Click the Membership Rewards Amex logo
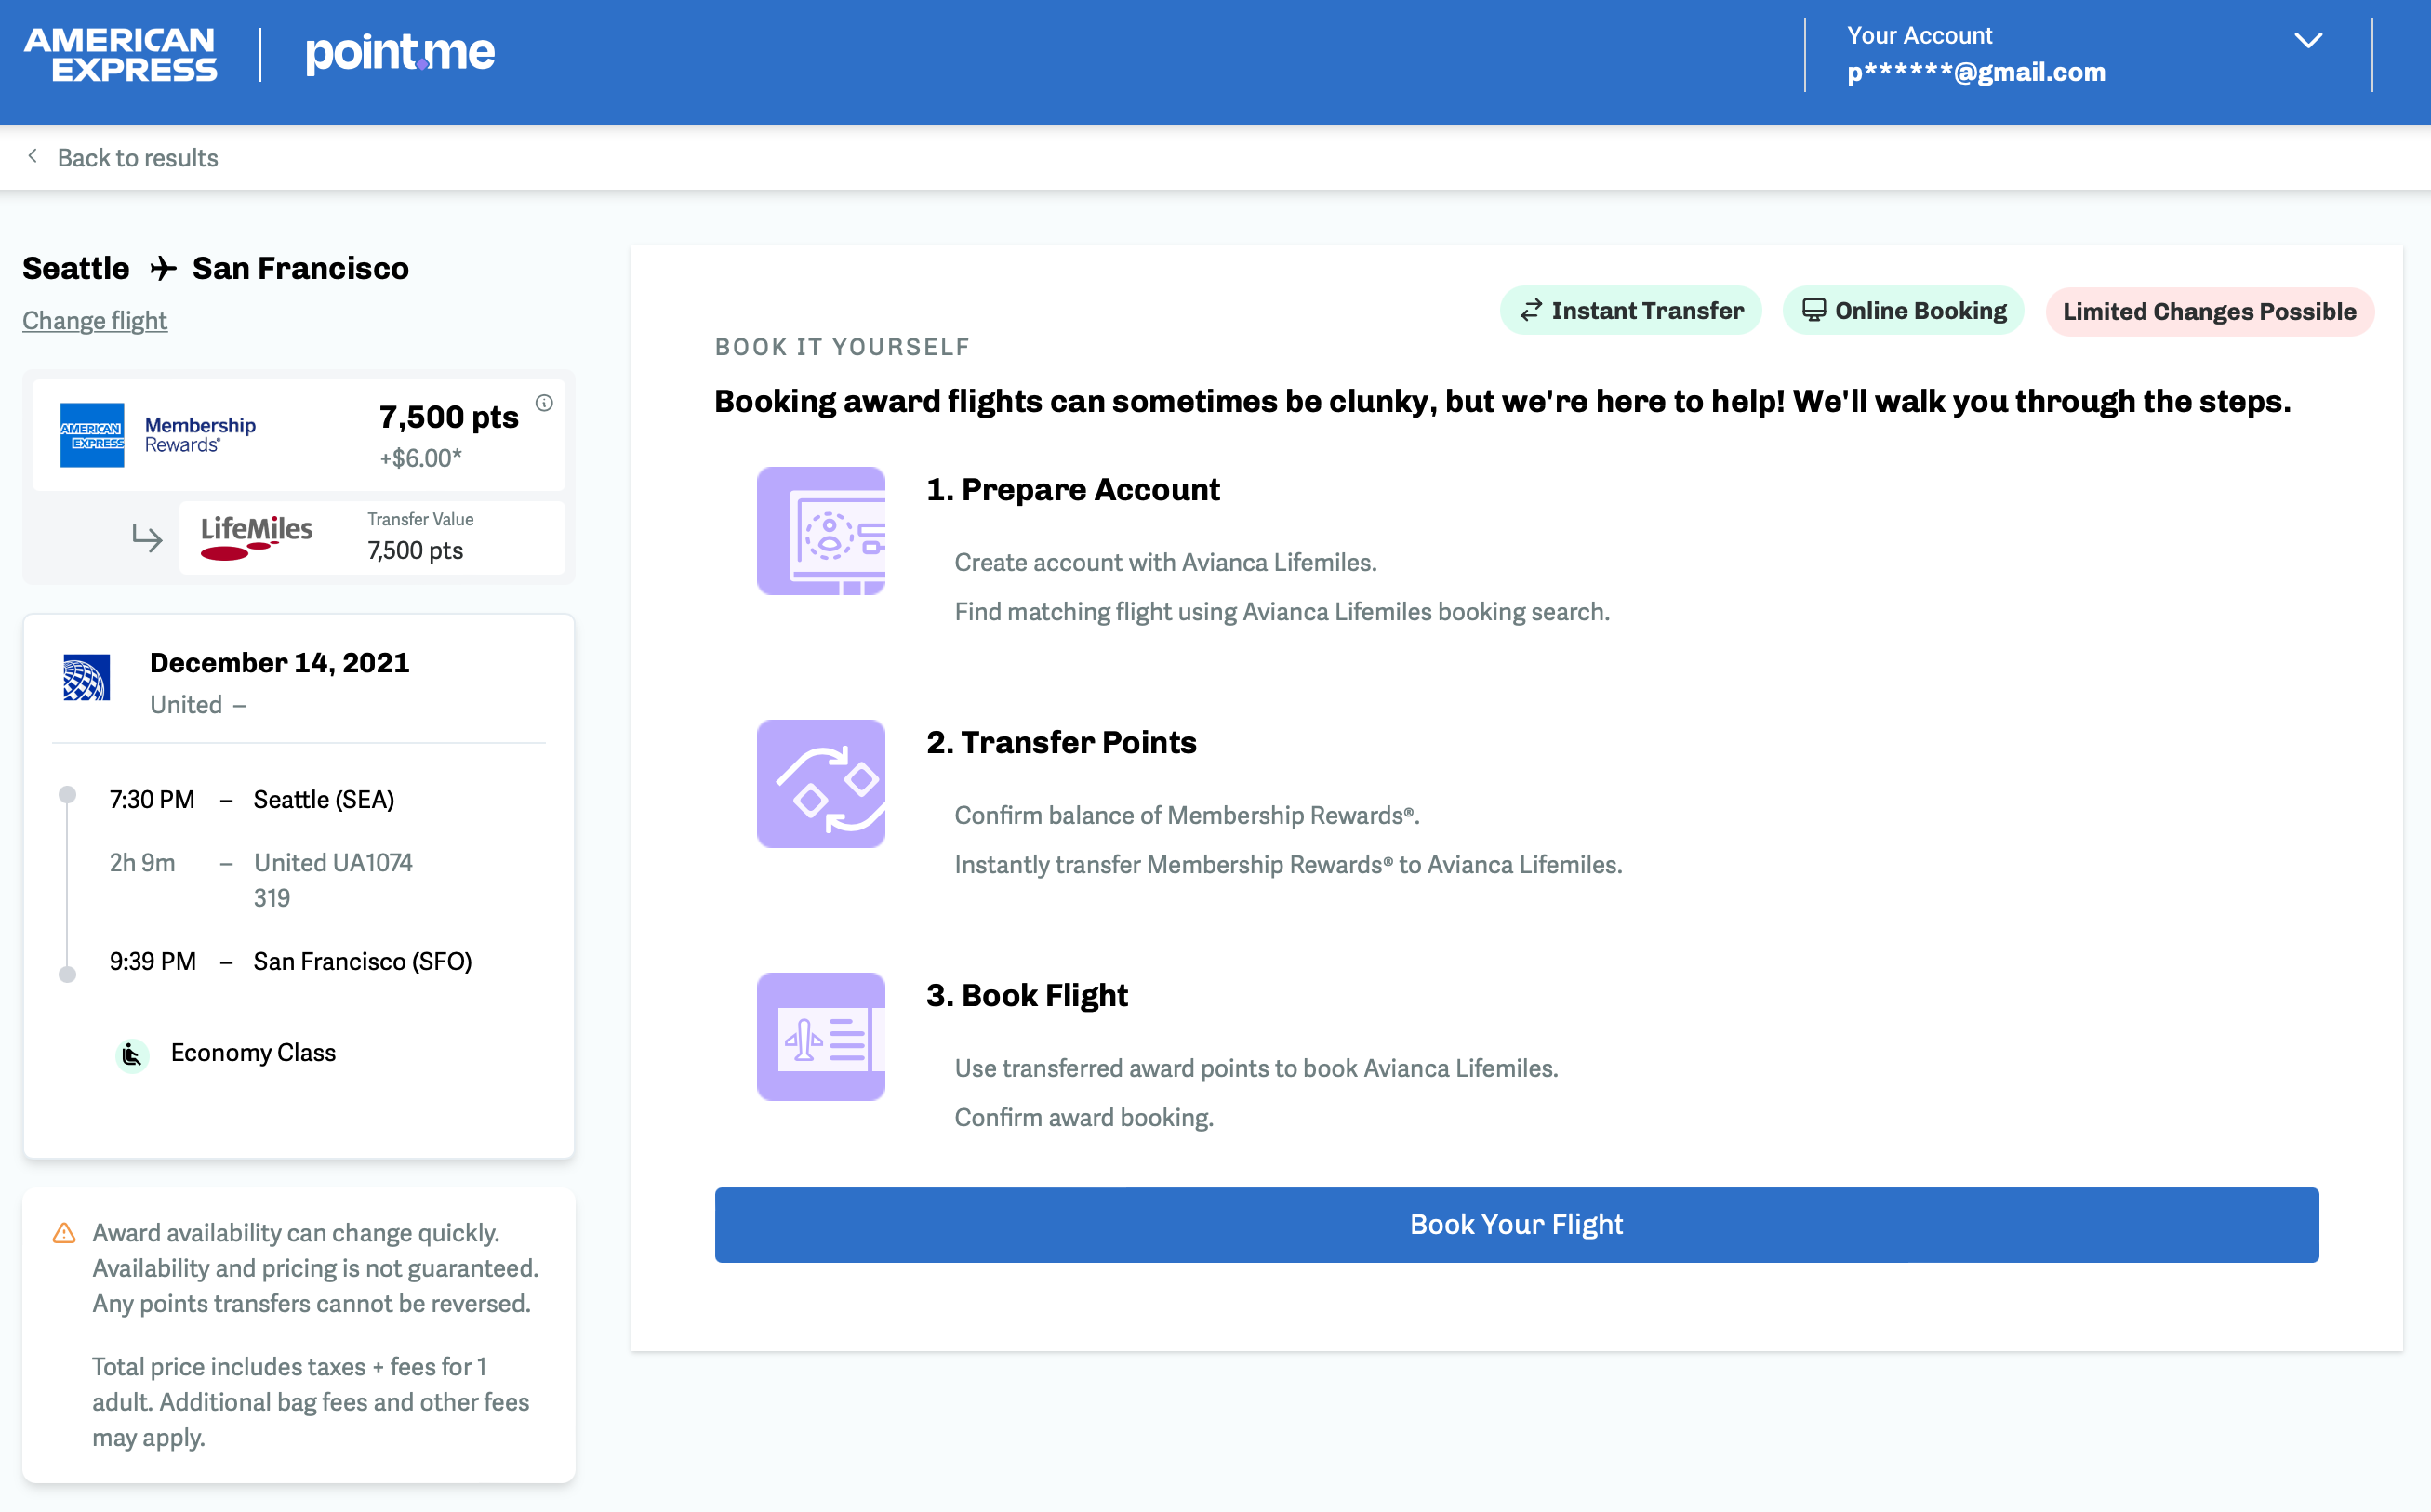The image size is (2431, 1512). (92, 435)
